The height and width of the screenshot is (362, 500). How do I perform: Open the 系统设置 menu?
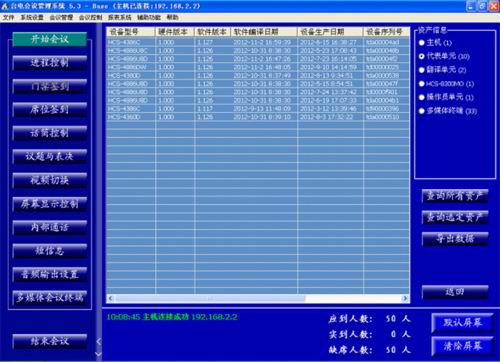(x=32, y=17)
